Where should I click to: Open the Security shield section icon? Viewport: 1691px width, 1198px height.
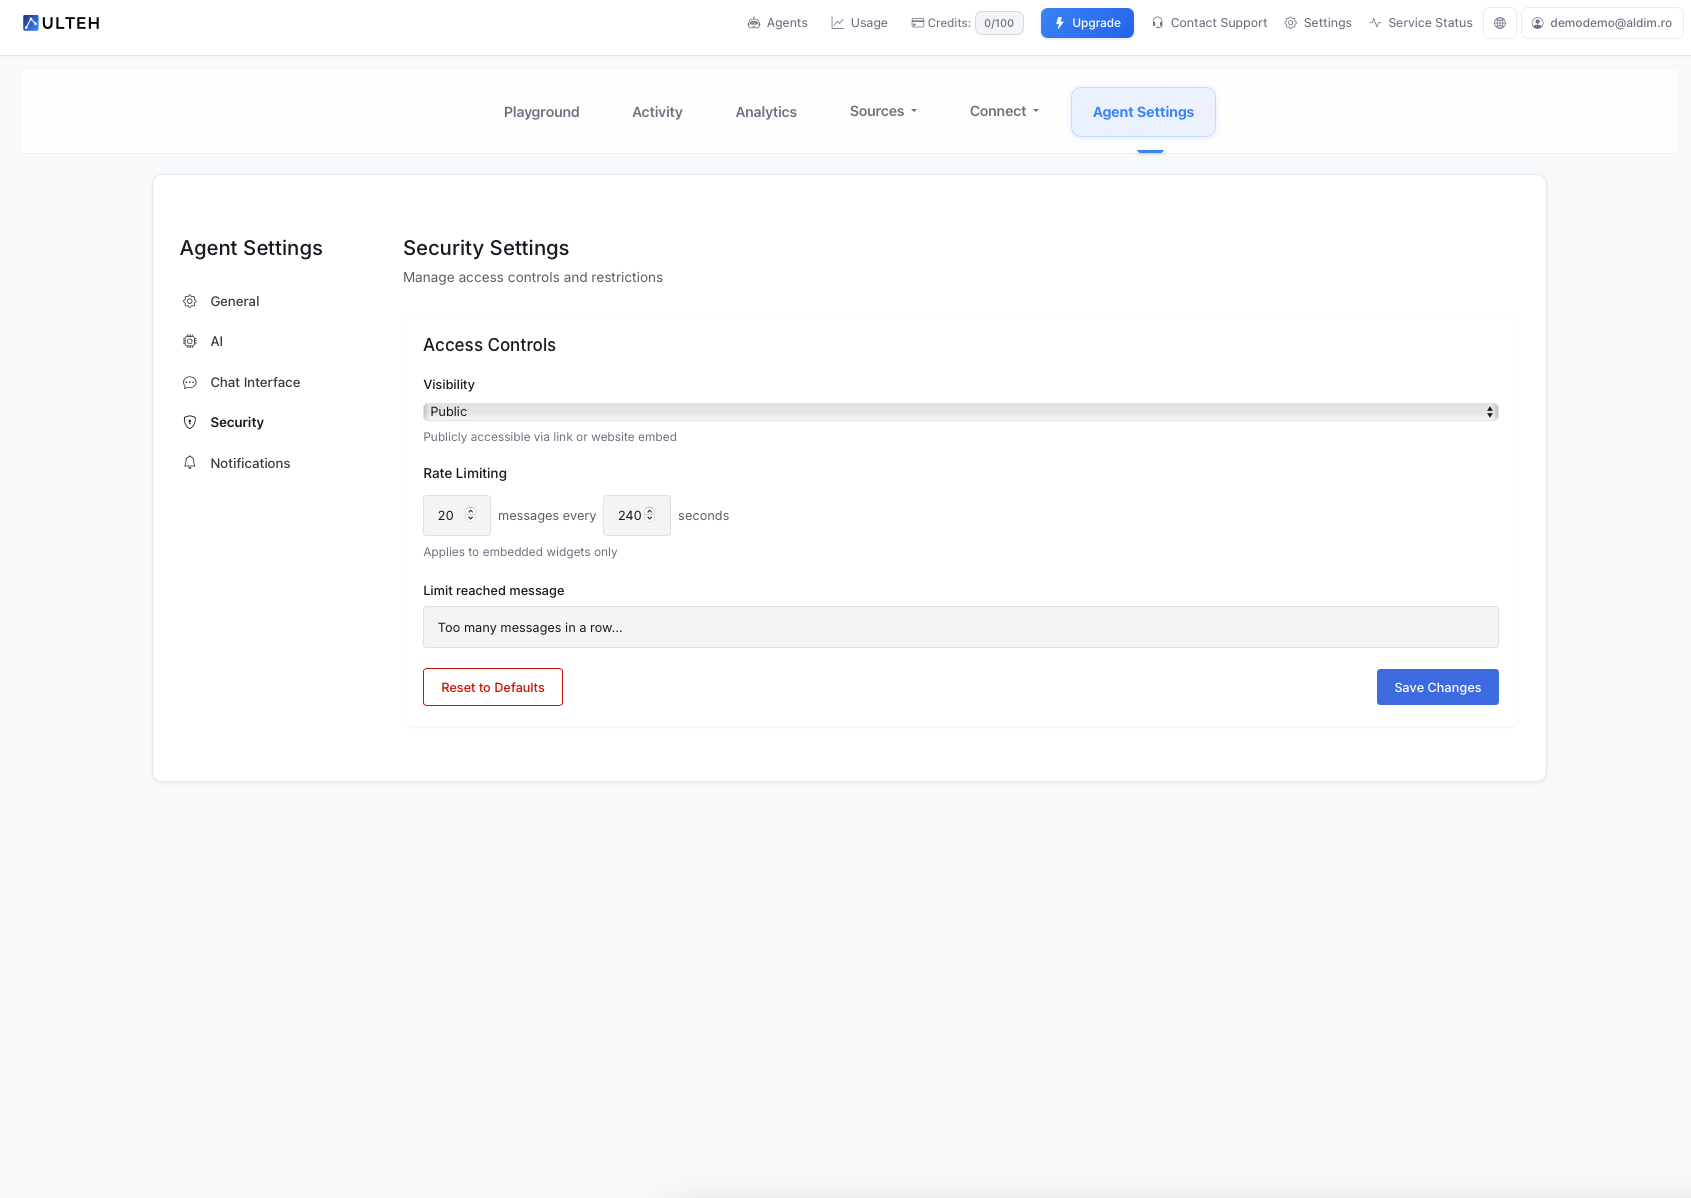tap(189, 422)
